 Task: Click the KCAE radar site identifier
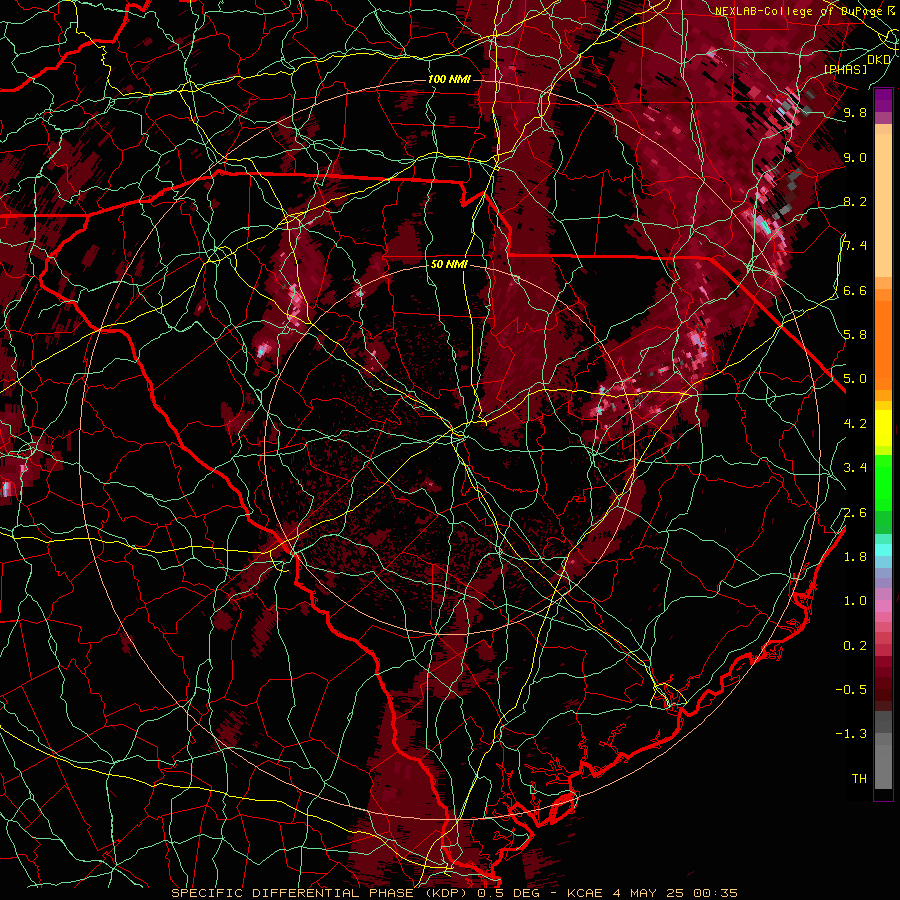584,893
